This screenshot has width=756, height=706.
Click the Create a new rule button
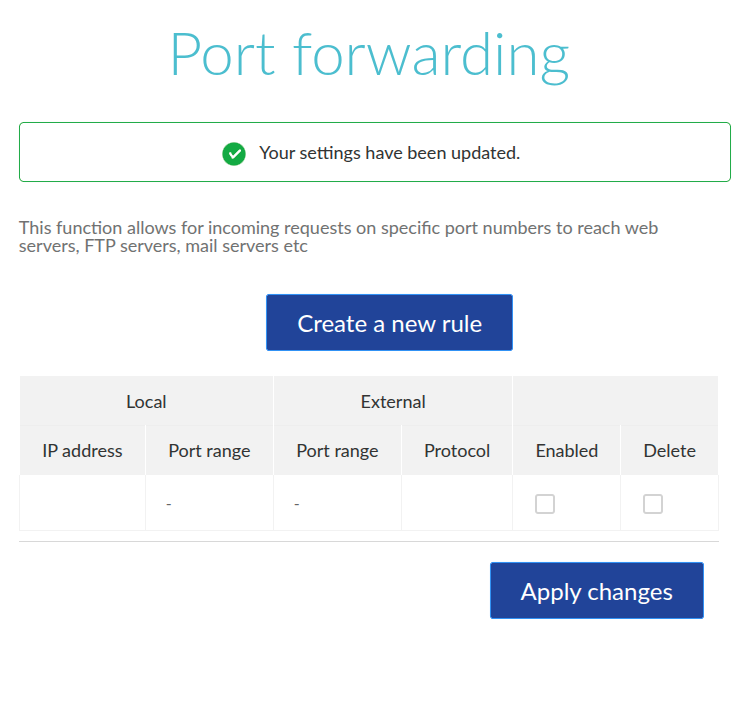[x=389, y=323]
